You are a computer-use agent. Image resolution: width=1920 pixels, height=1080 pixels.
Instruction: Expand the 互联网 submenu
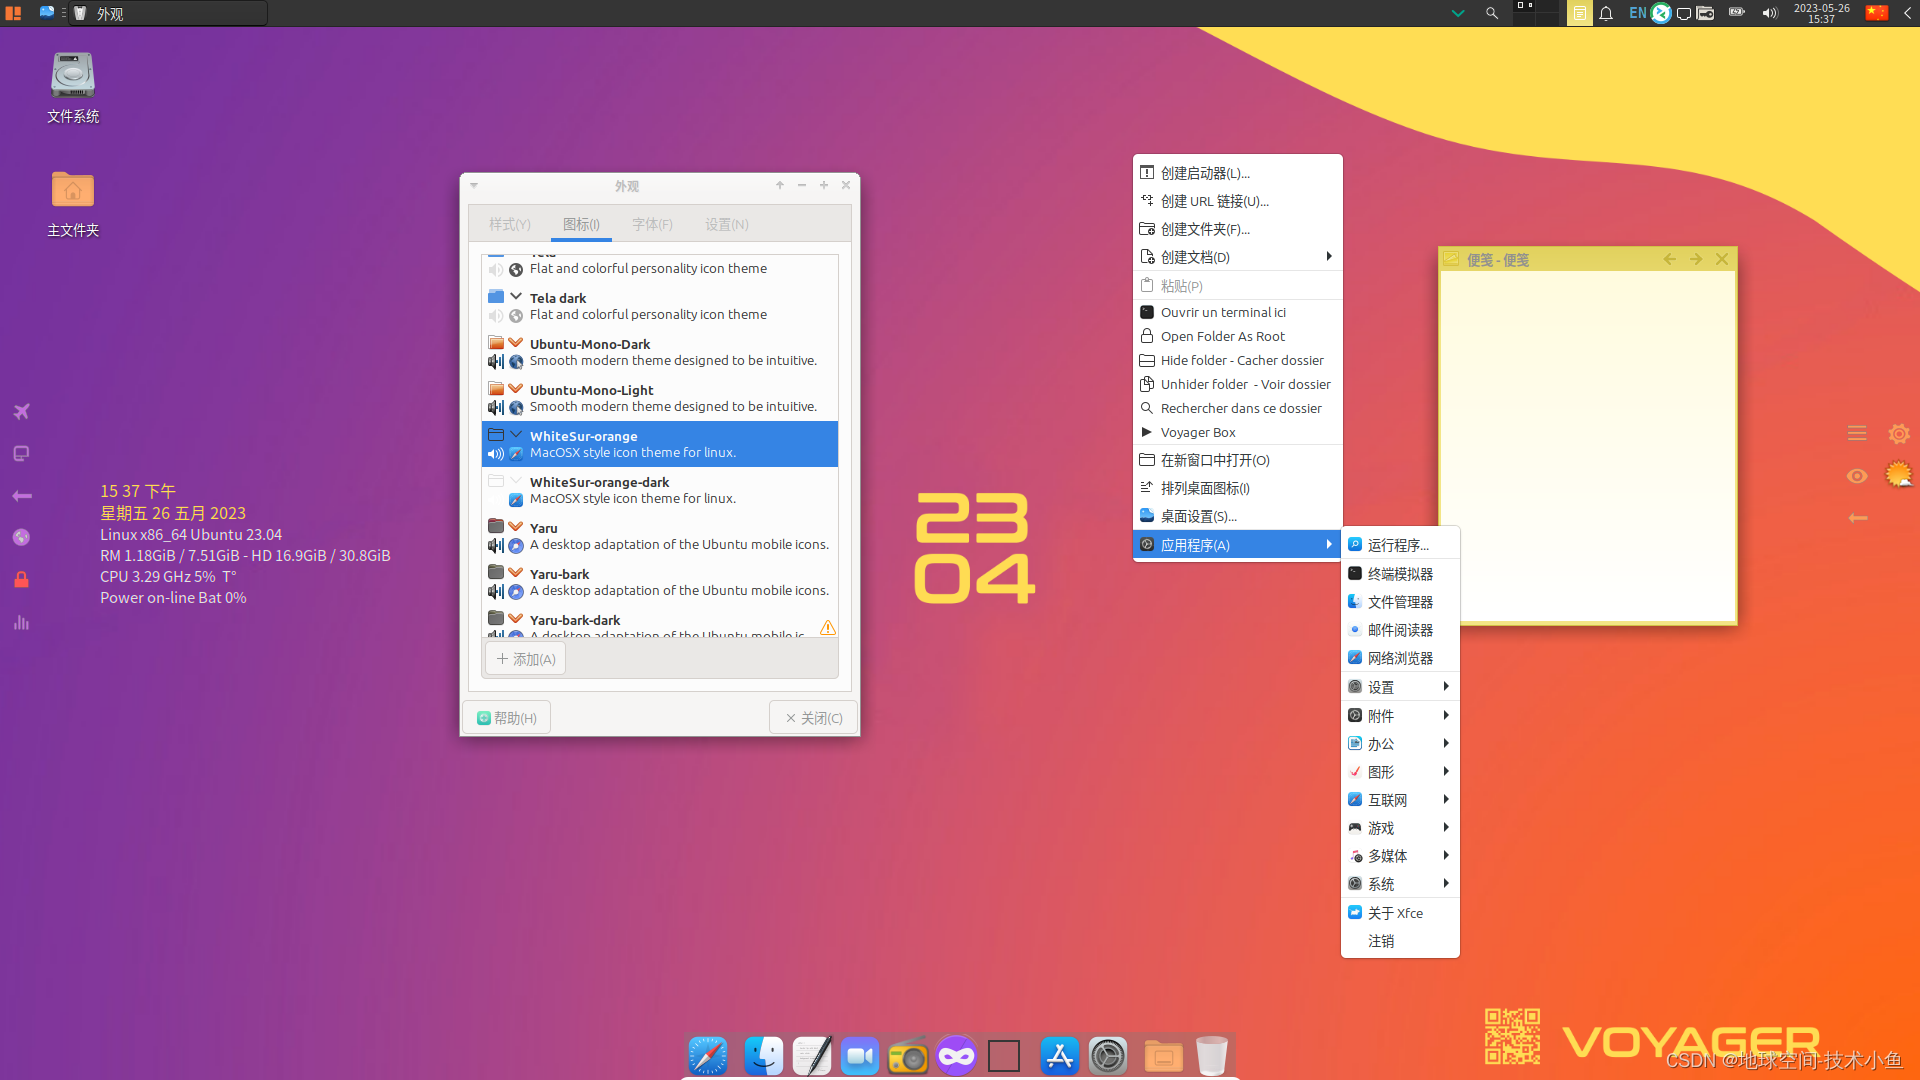(x=1400, y=800)
